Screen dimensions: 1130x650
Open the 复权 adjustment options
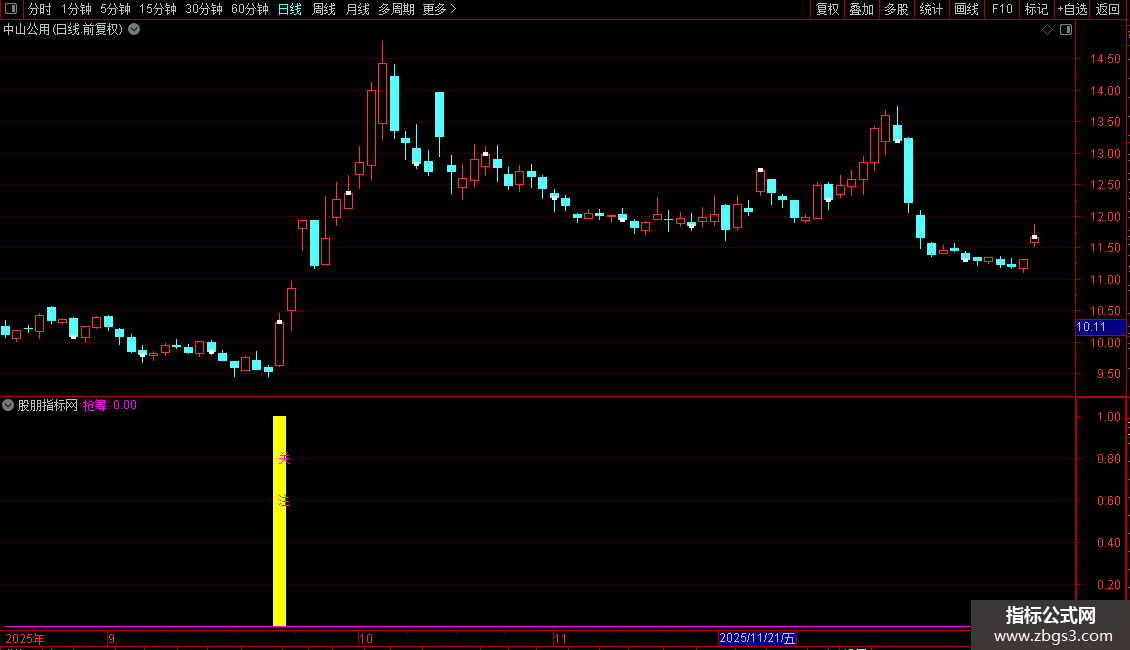point(827,9)
